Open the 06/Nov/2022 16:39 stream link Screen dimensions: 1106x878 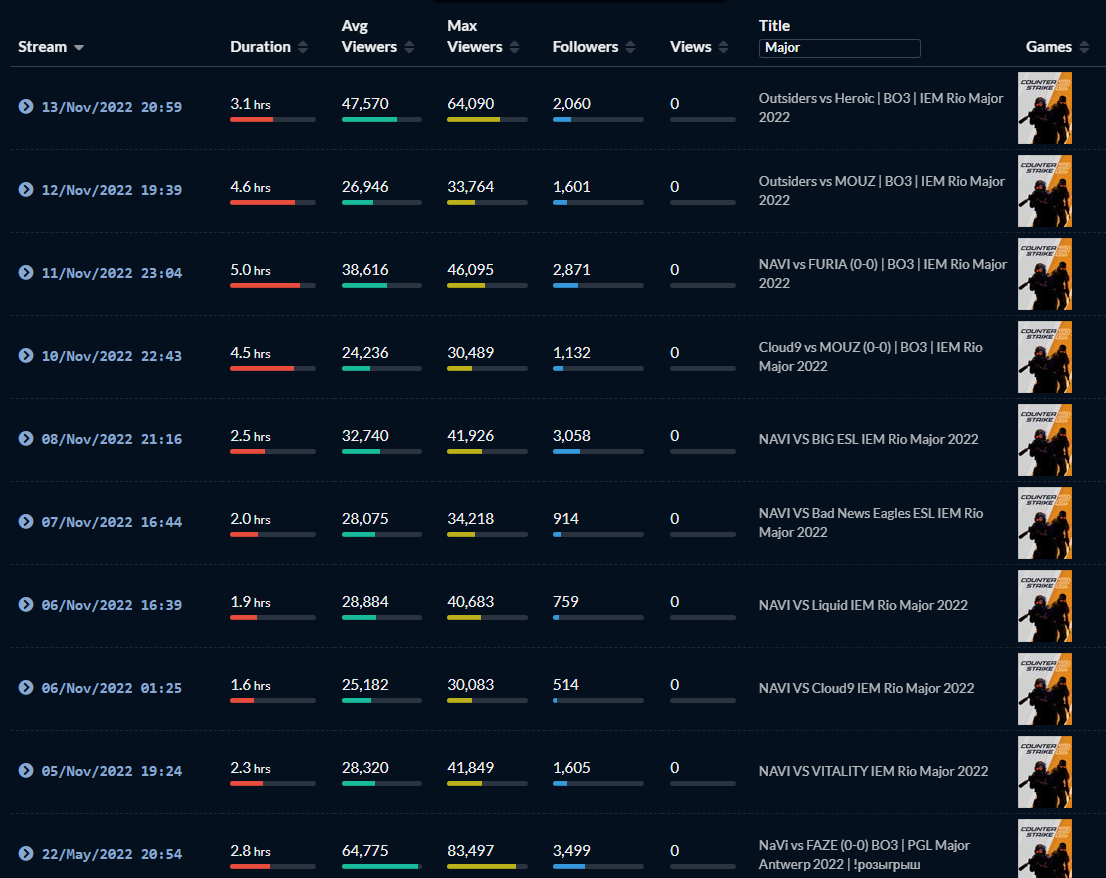[111, 605]
